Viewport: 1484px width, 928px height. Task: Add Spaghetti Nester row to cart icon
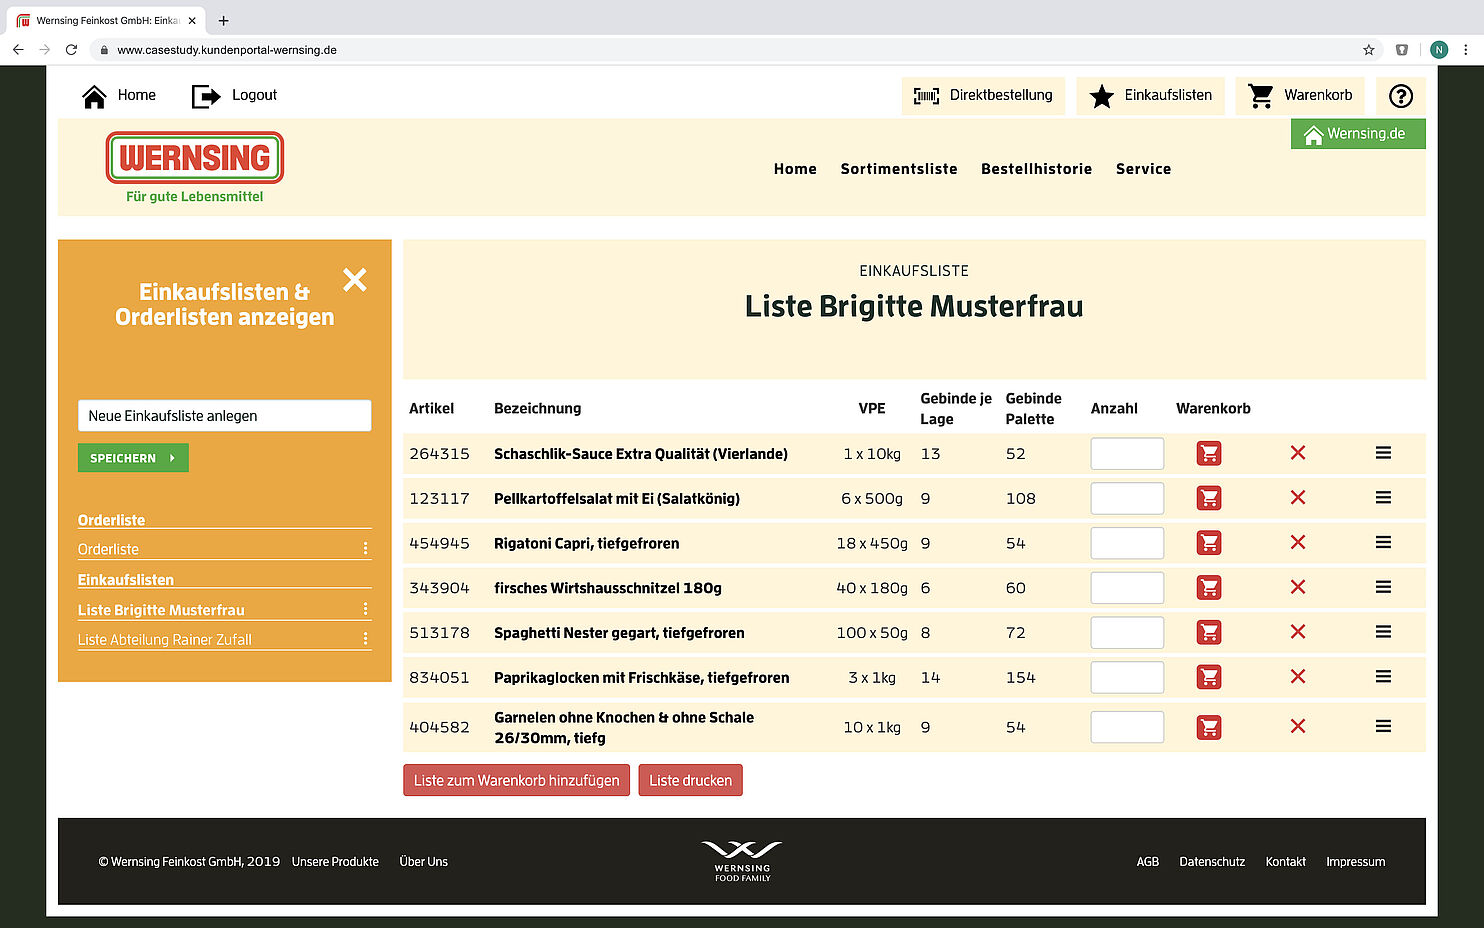pyautogui.click(x=1209, y=633)
